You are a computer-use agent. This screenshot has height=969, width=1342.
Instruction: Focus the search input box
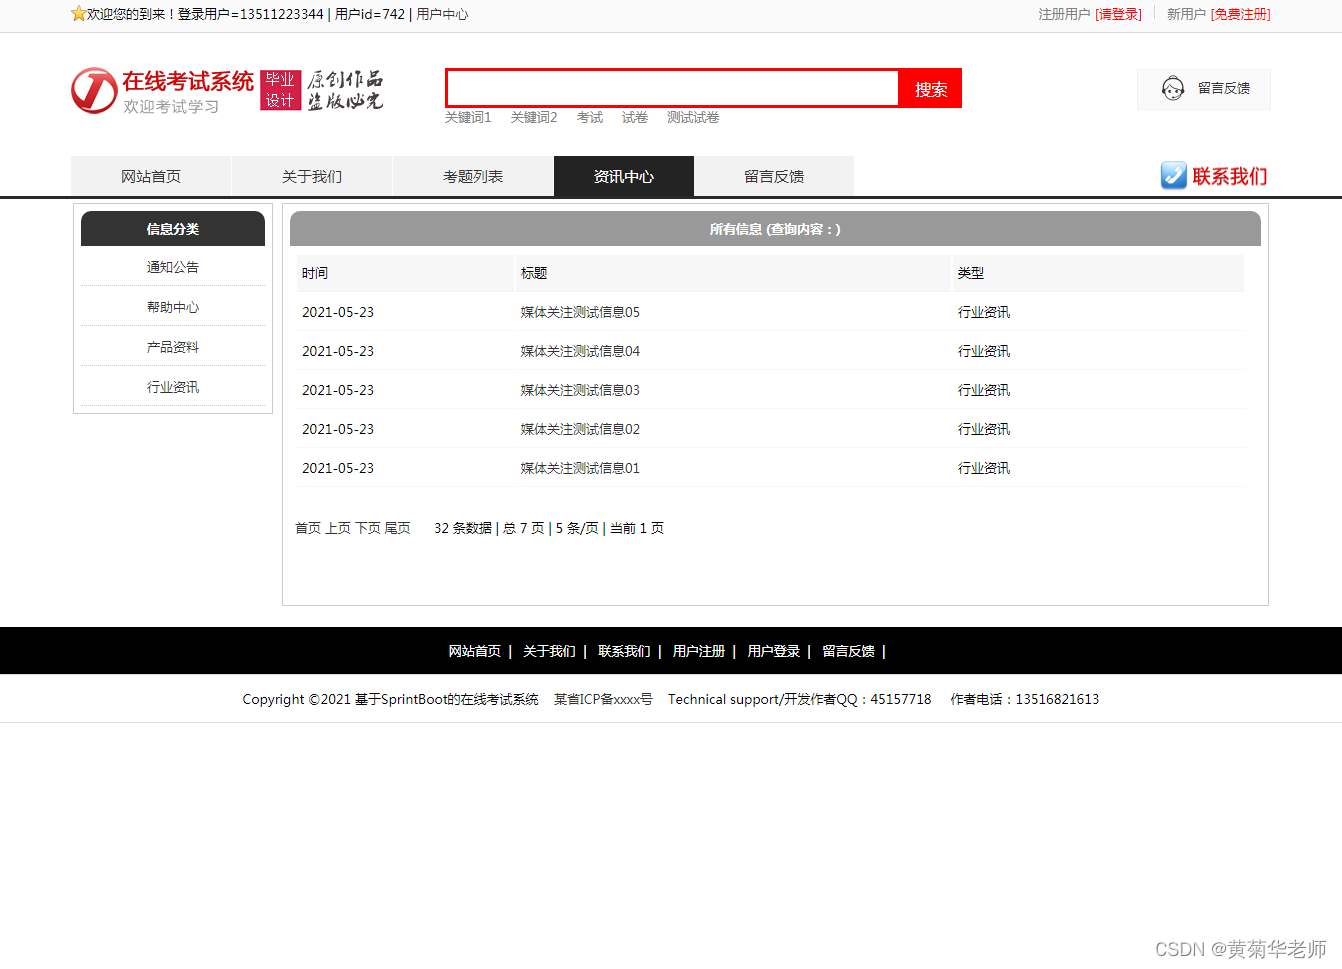tap(672, 88)
